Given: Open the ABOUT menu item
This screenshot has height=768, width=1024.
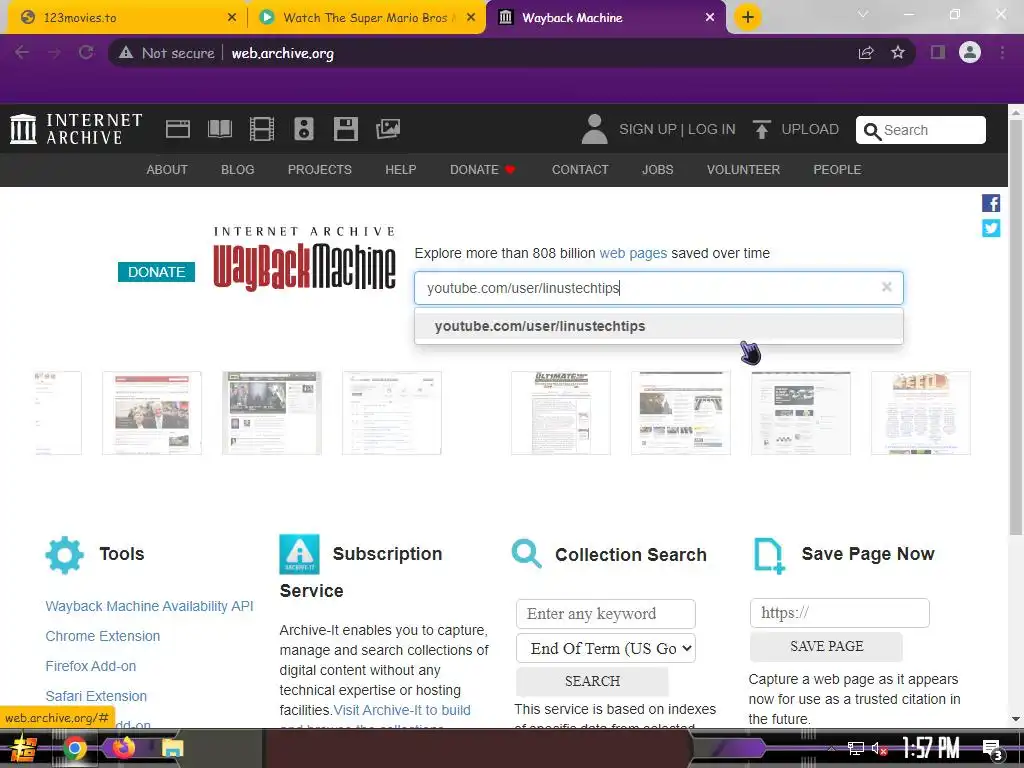Looking at the screenshot, I should click(x=167, y=170).
